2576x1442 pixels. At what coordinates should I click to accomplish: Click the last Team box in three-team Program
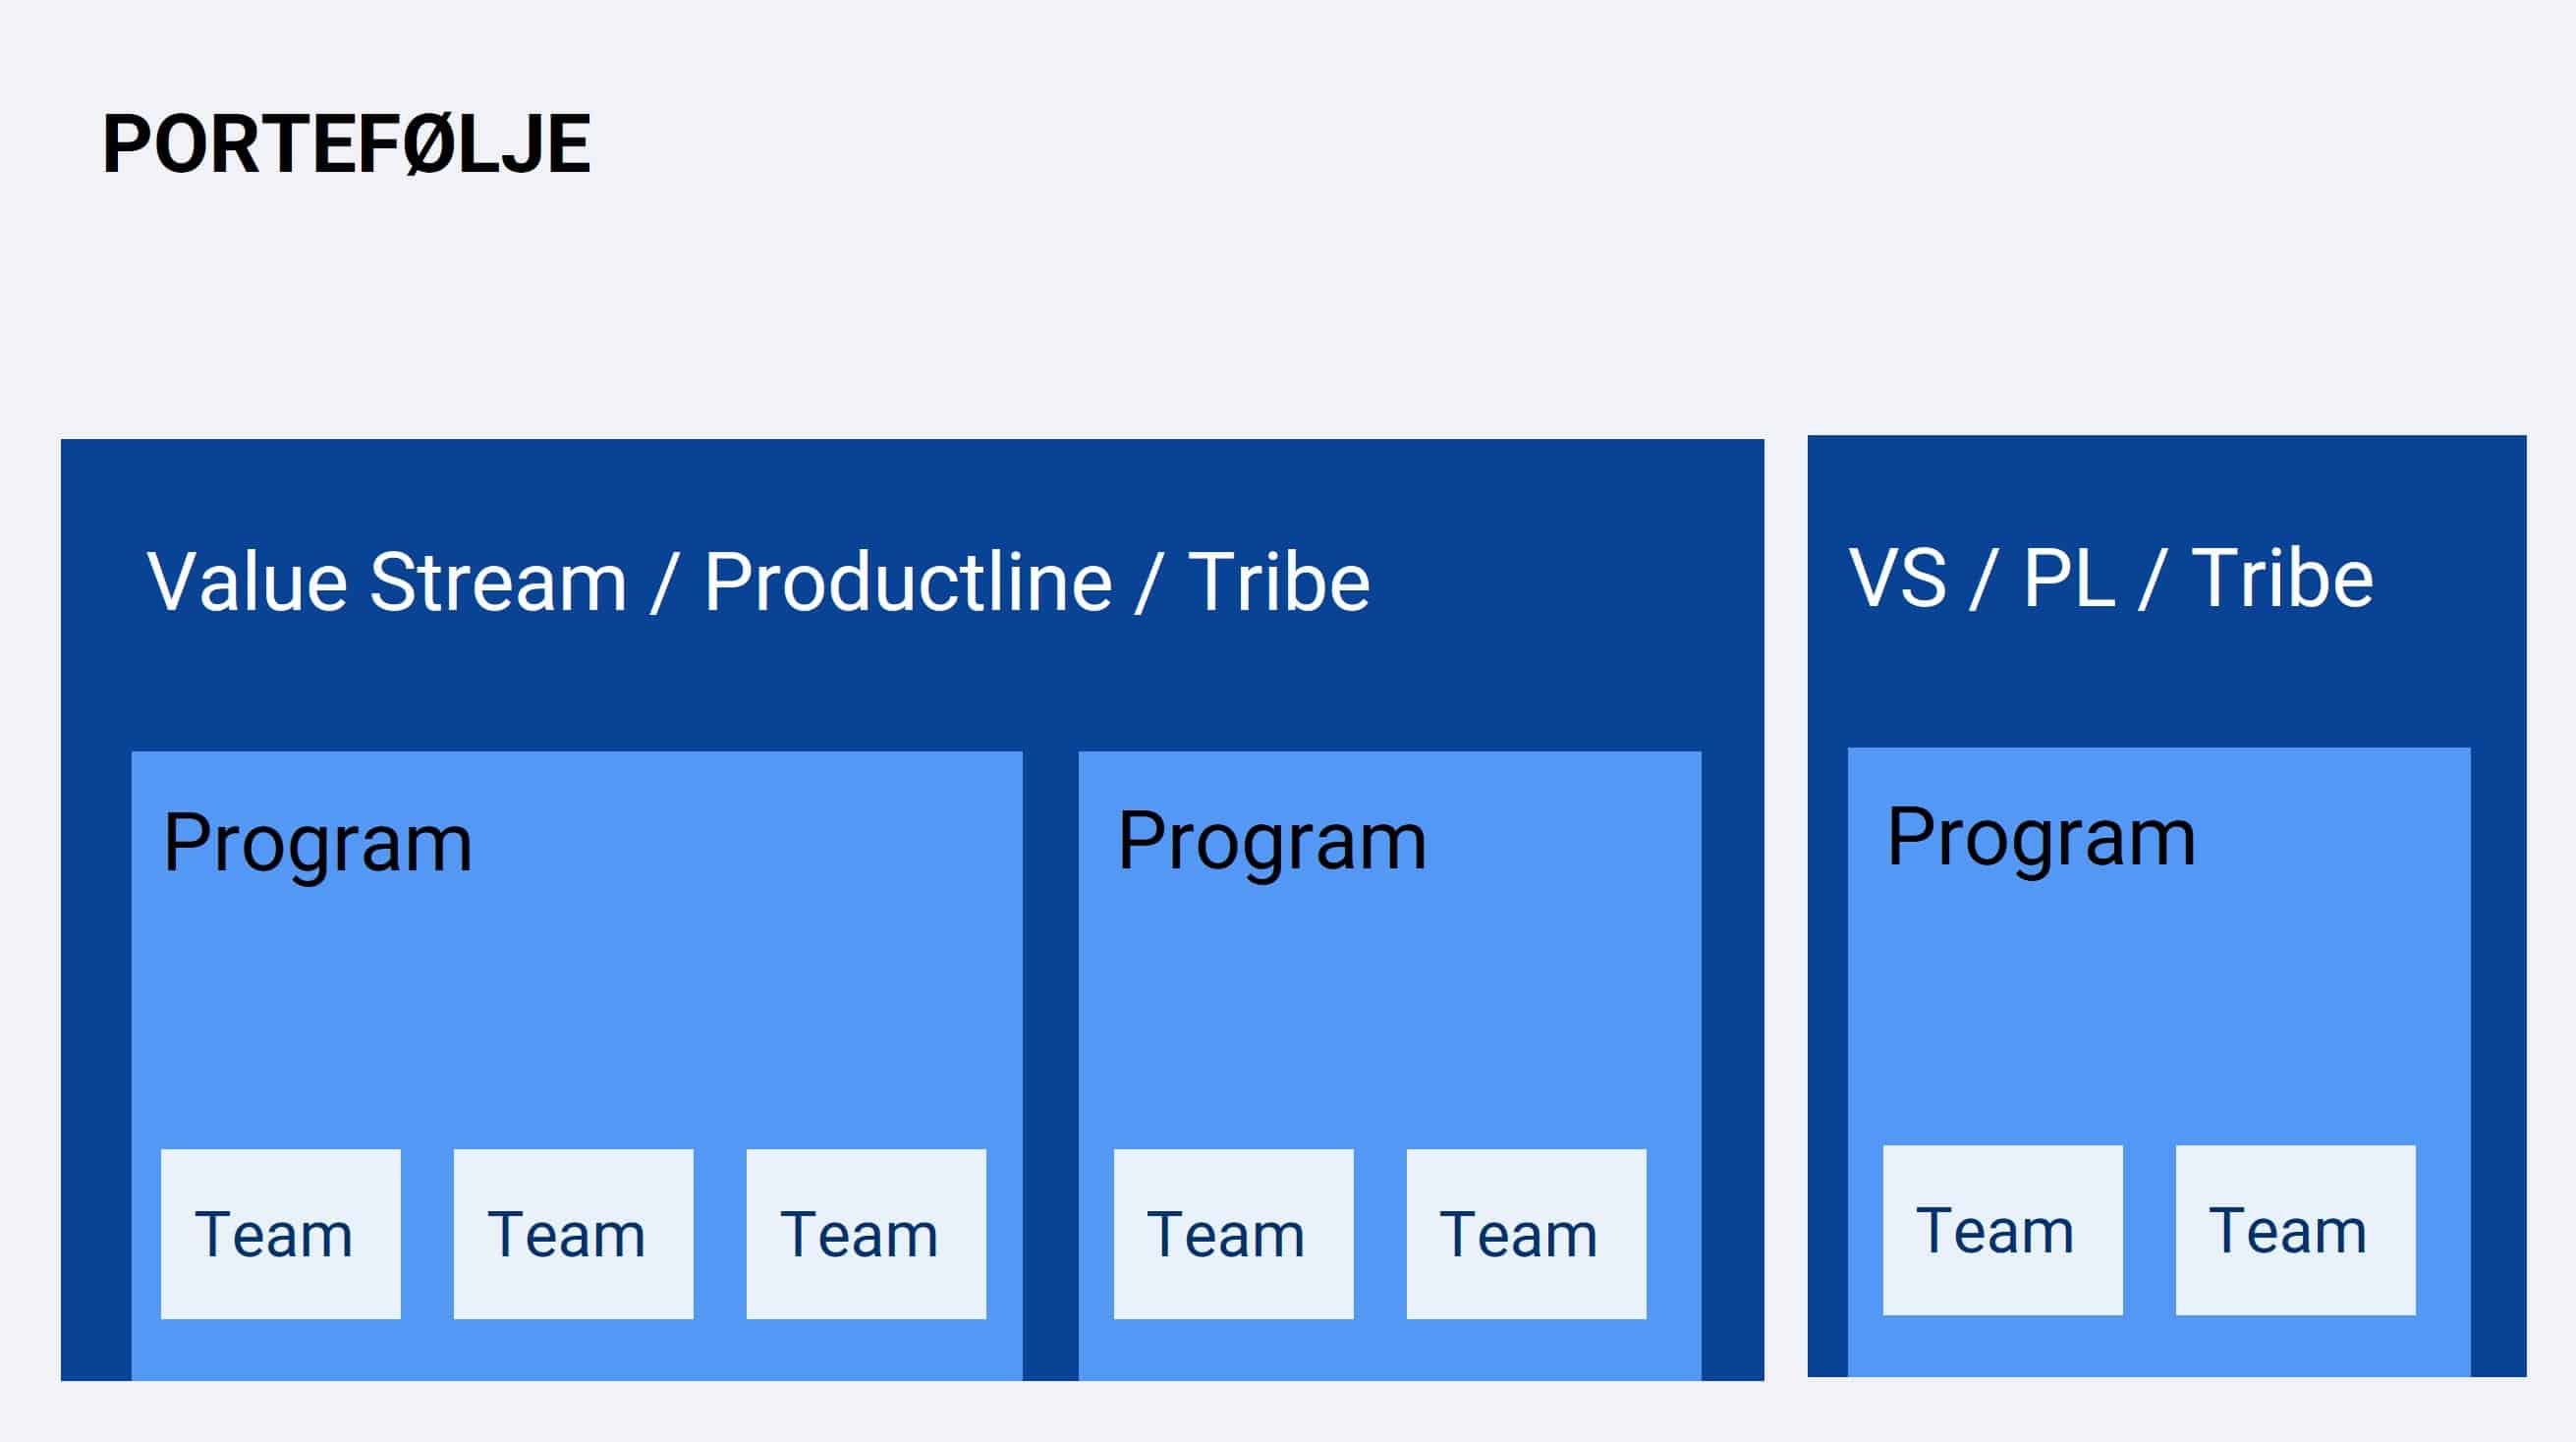pos(866,1234)
